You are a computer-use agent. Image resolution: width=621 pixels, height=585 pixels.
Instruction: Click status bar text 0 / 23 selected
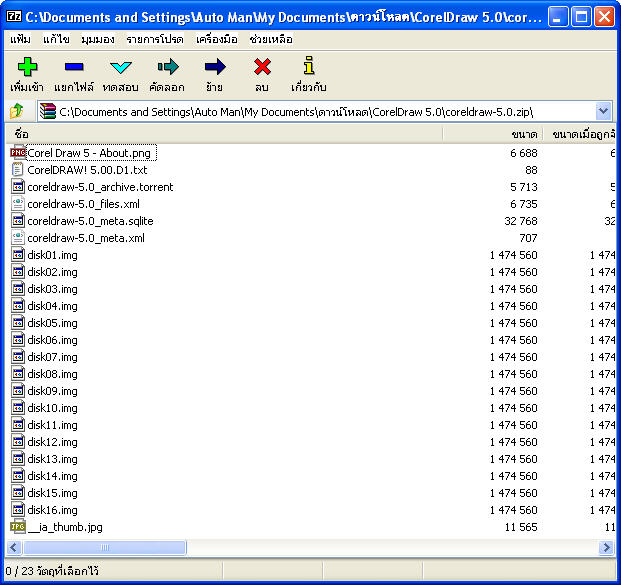(x=52, y=571)
